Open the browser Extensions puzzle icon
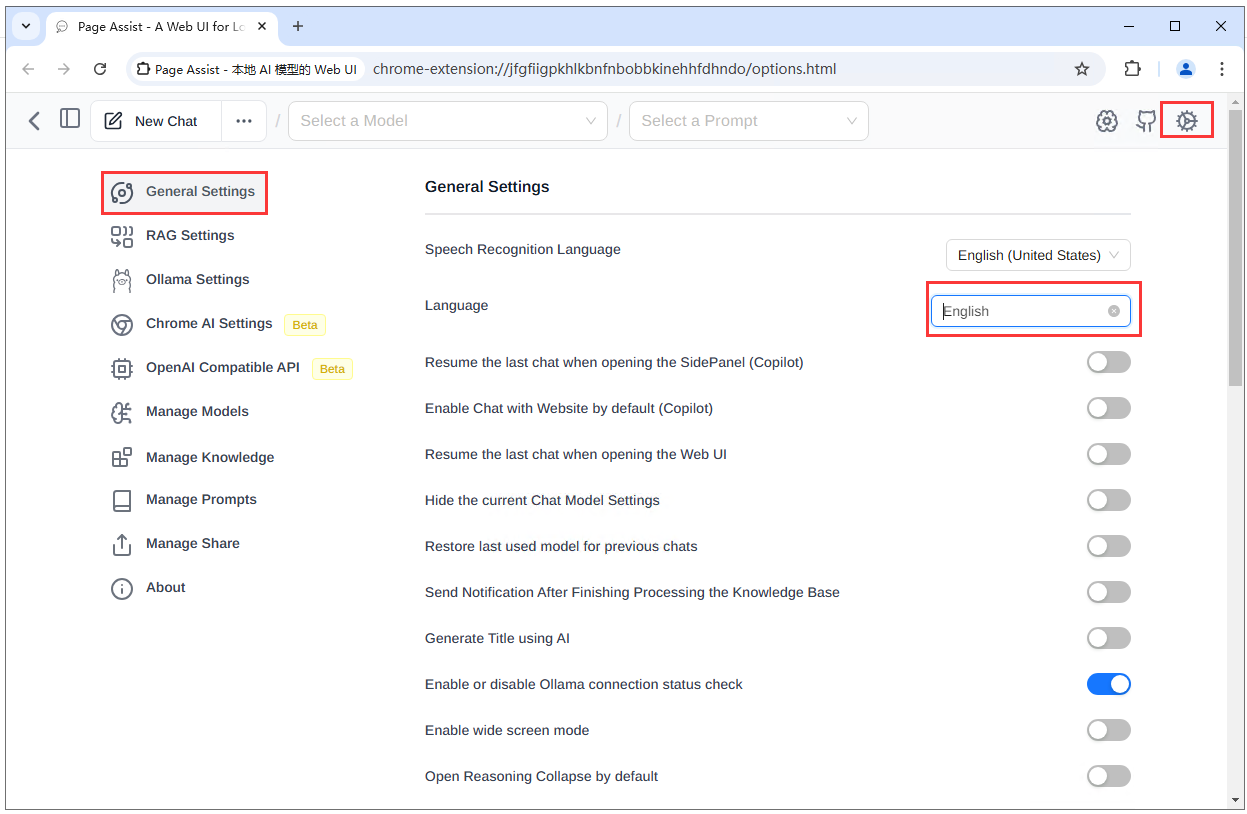The image size is (1247, 814). point(1132,69)
